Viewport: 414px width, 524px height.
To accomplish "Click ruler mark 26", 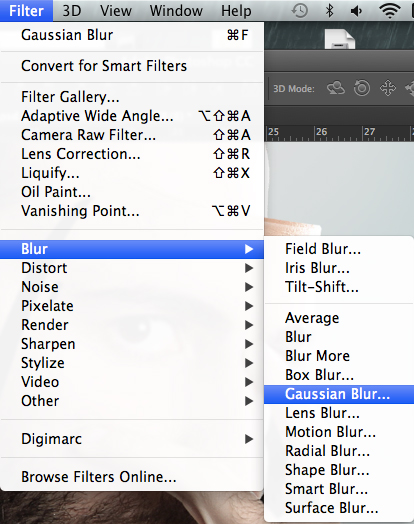I will 321,132.
